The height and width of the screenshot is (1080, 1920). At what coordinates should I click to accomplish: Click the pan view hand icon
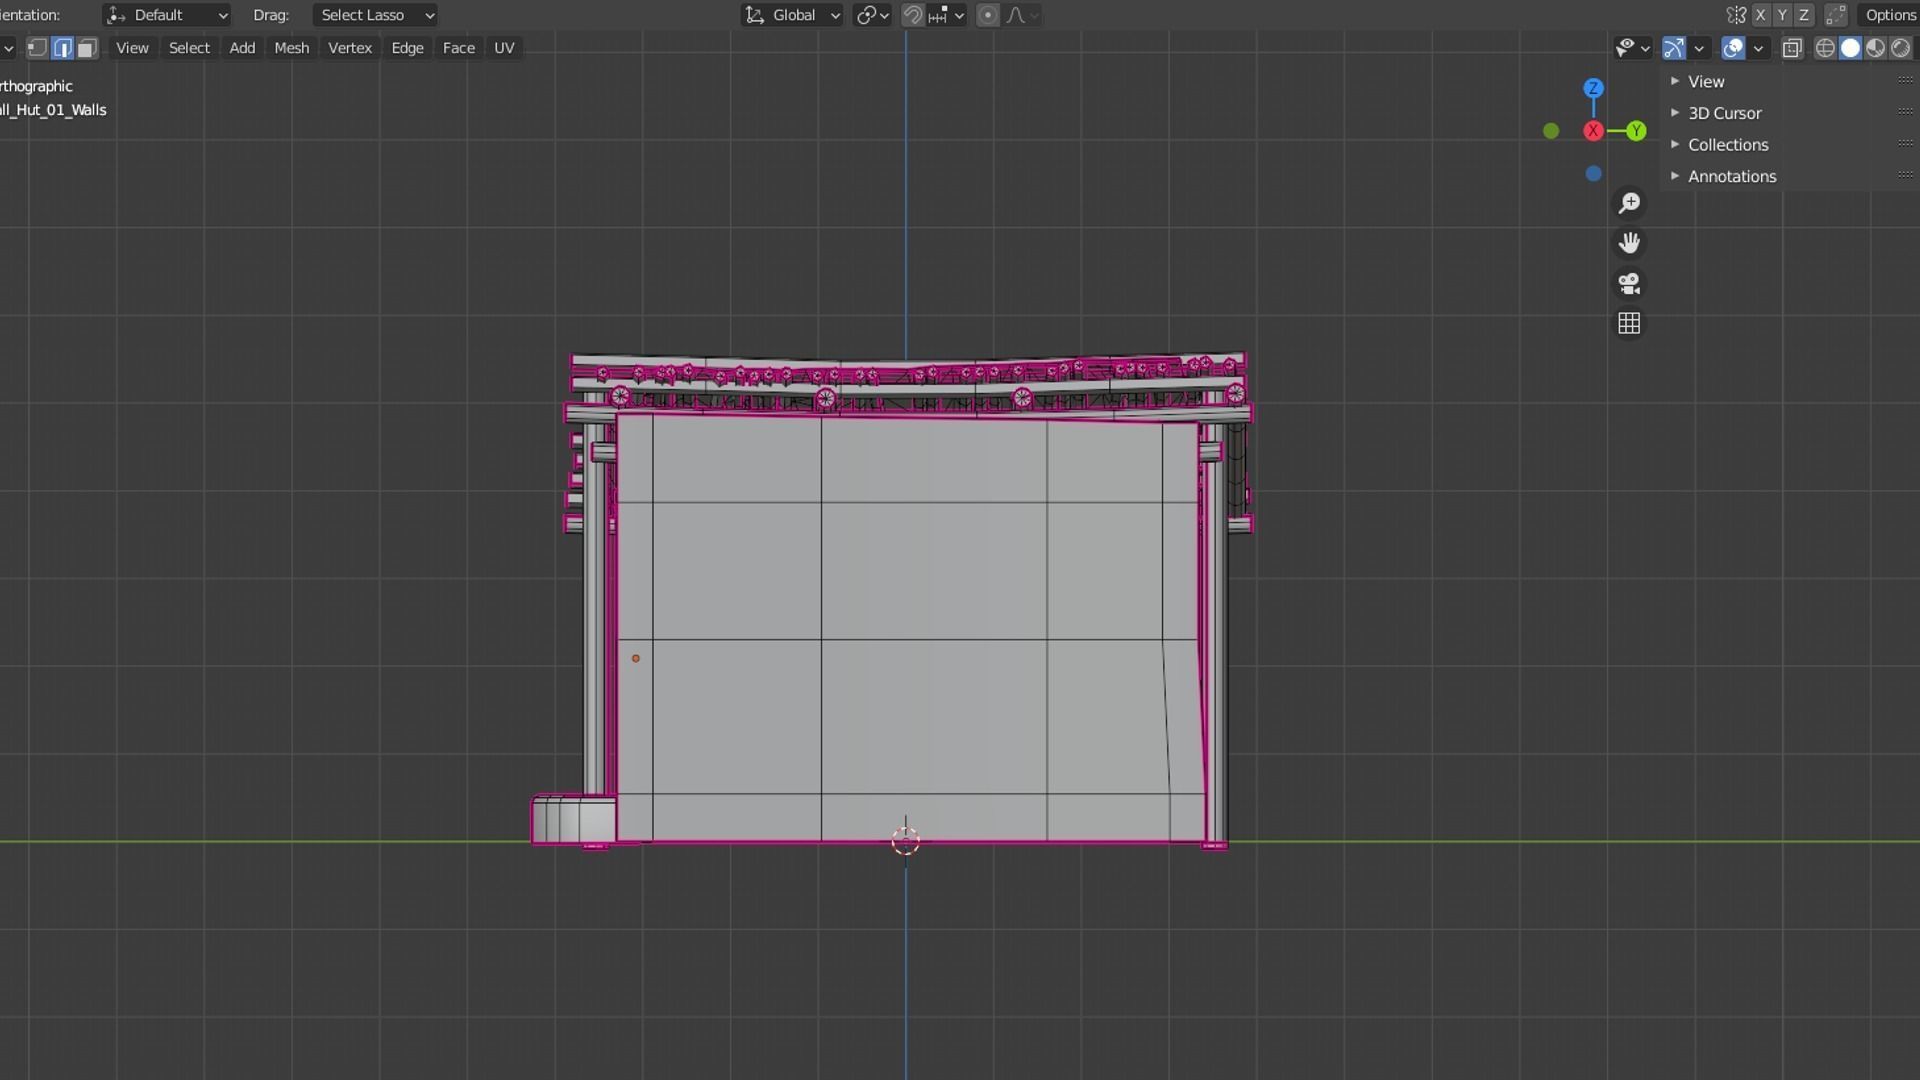point(1629,243)
